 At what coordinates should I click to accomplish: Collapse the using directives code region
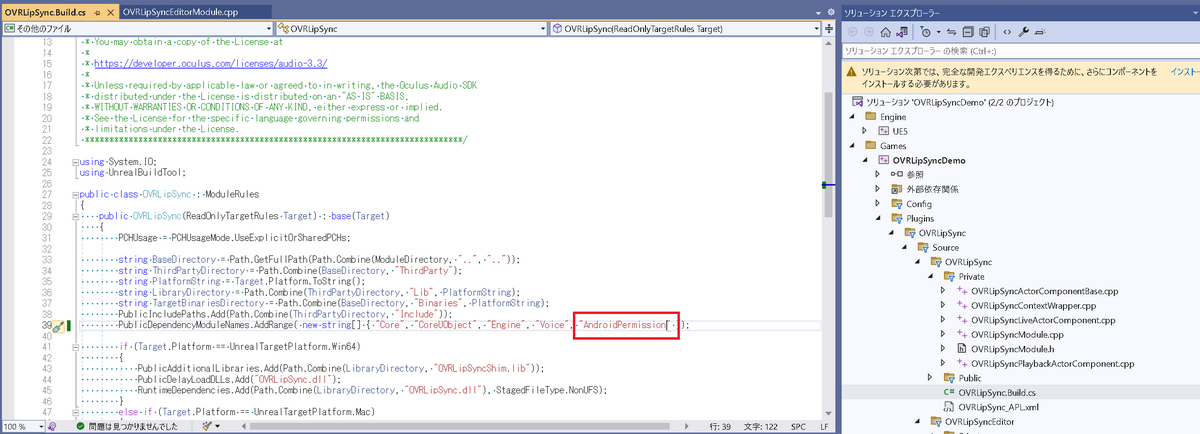point(77,162)
